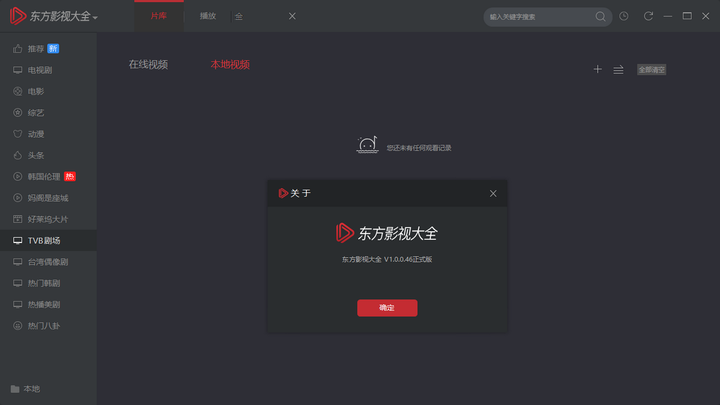
Task: Click version text 东方影视大全 V1.0.0.46正式版
Action: [x=387, y=259]
